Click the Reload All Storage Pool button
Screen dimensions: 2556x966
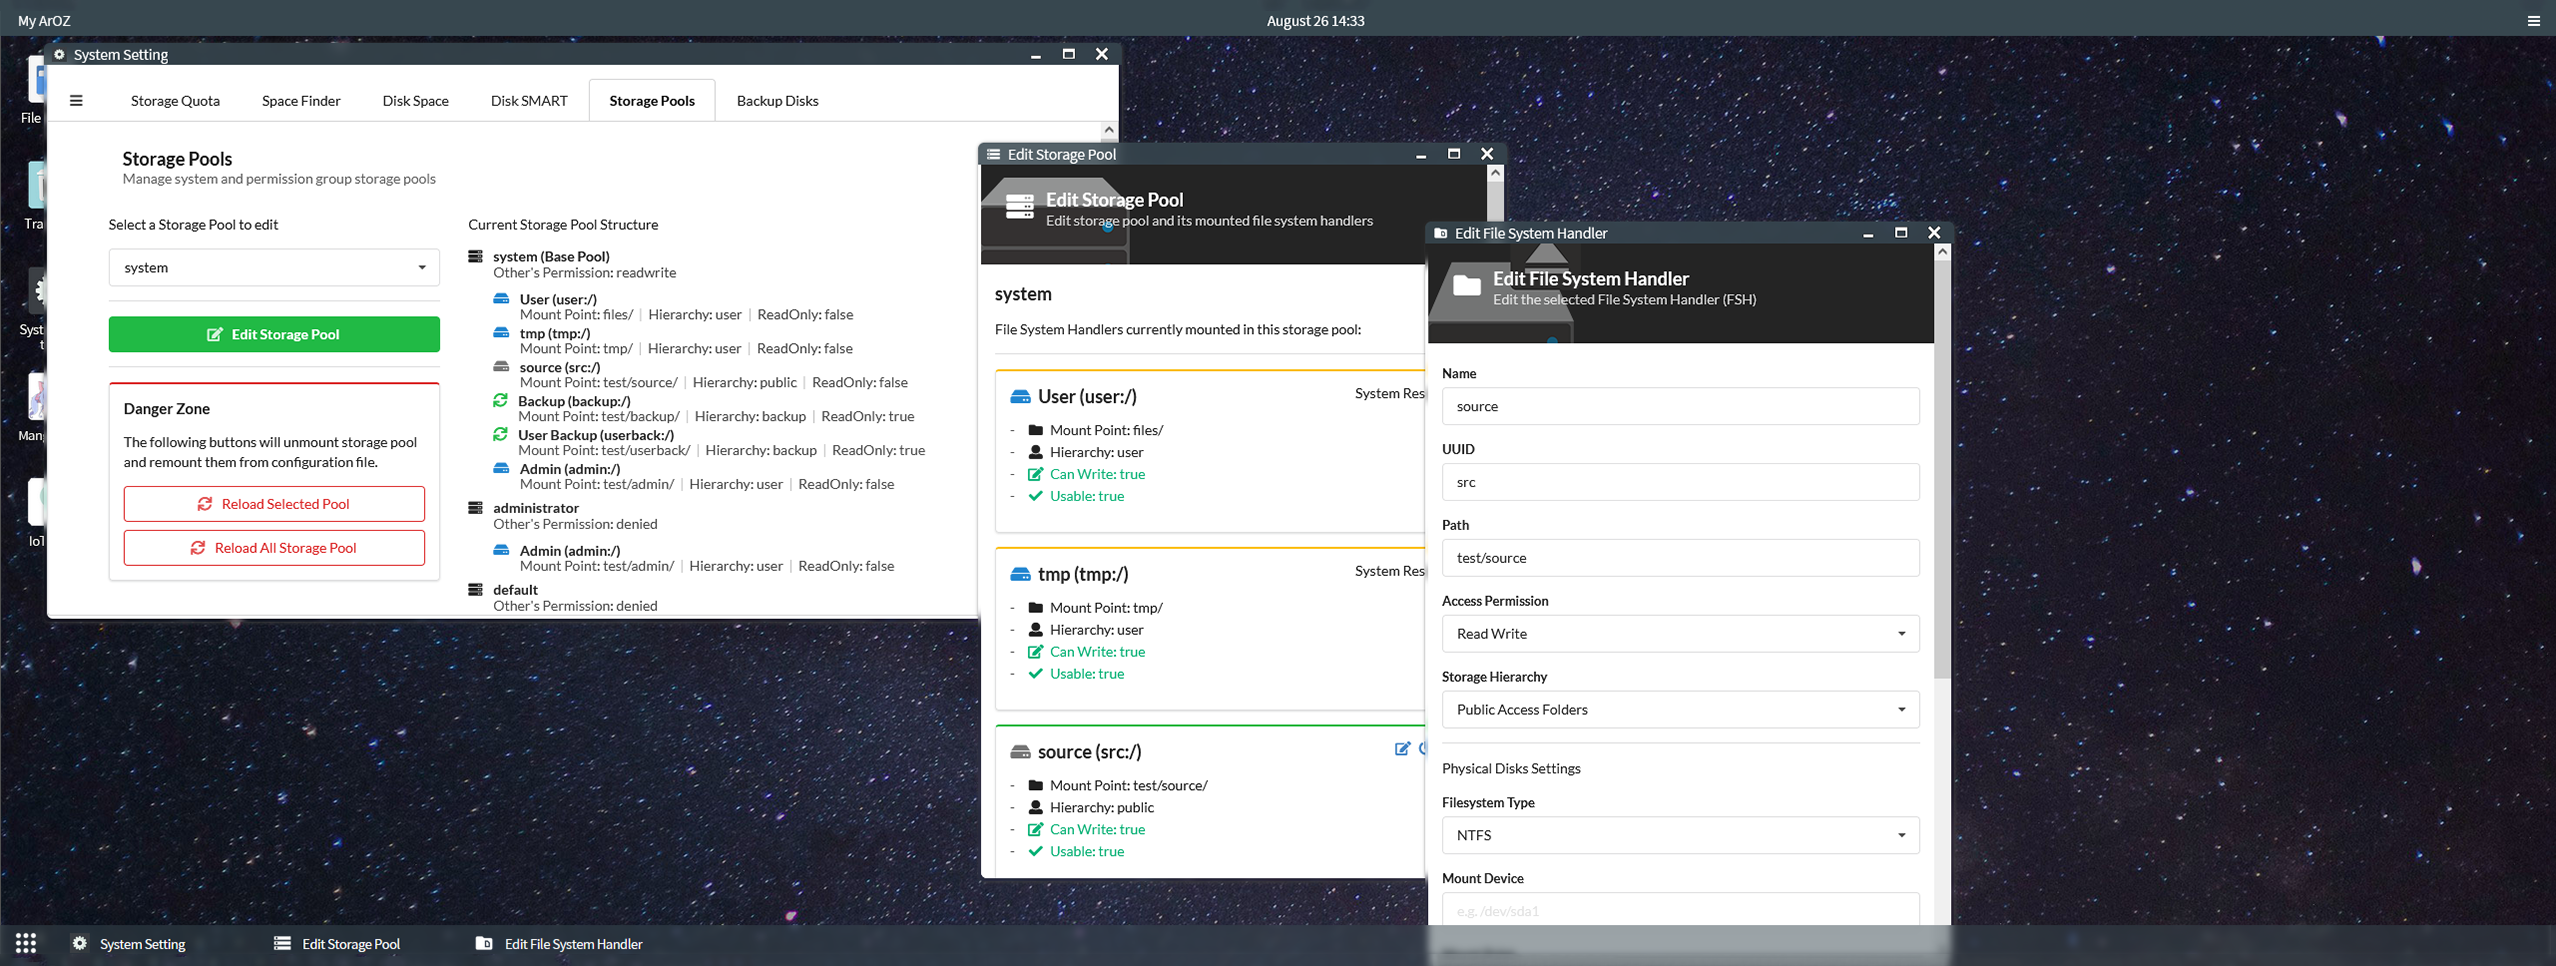(x=274, y=548)
